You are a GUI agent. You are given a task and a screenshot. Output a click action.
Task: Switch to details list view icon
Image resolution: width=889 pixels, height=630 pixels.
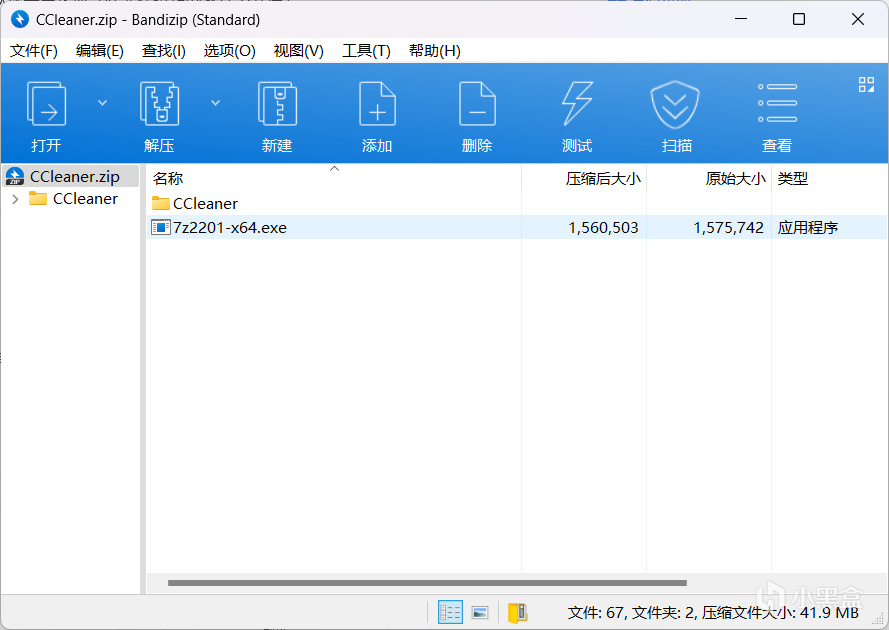450,612
